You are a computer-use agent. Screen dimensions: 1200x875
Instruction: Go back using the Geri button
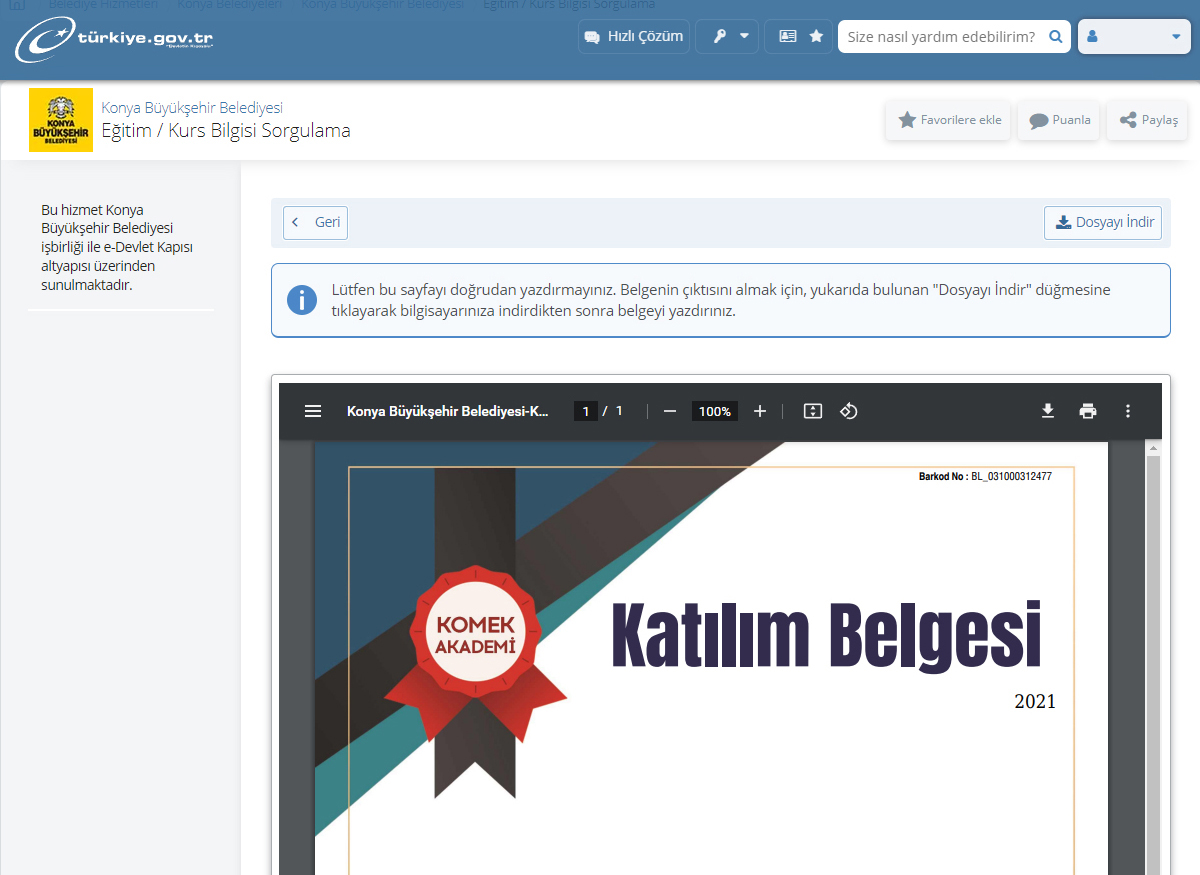(x=315, y=222)
